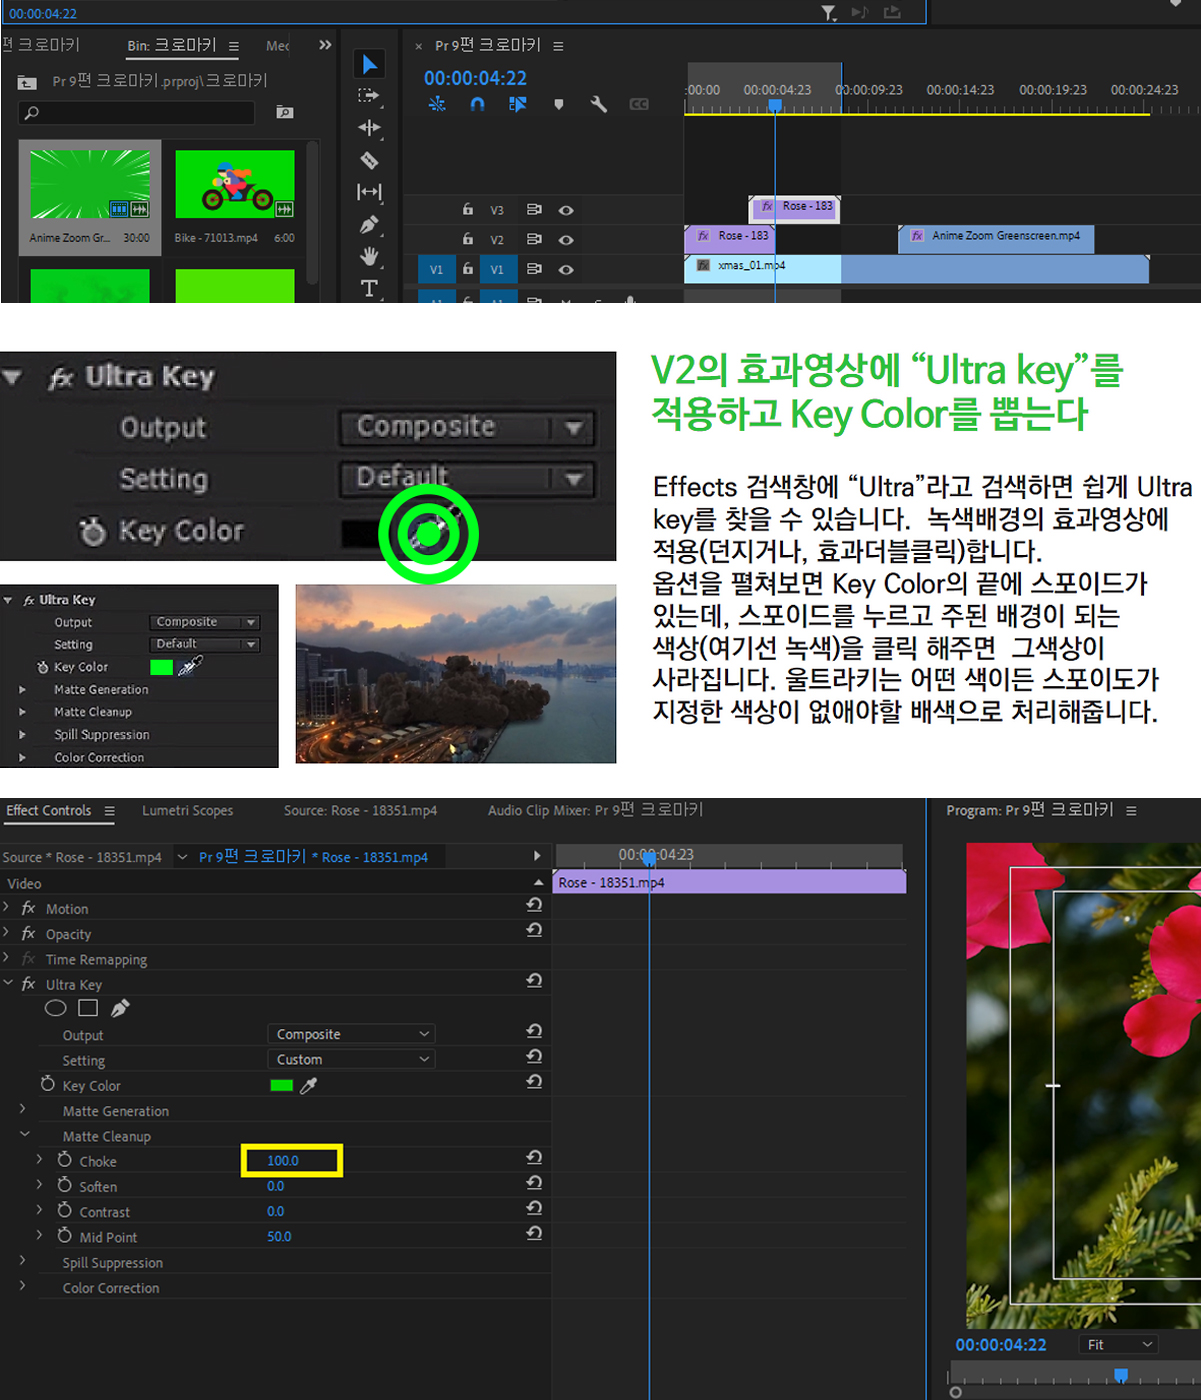
Task: Open the Default Setting dropdown in enlarged panel
Action: [467, 478]
